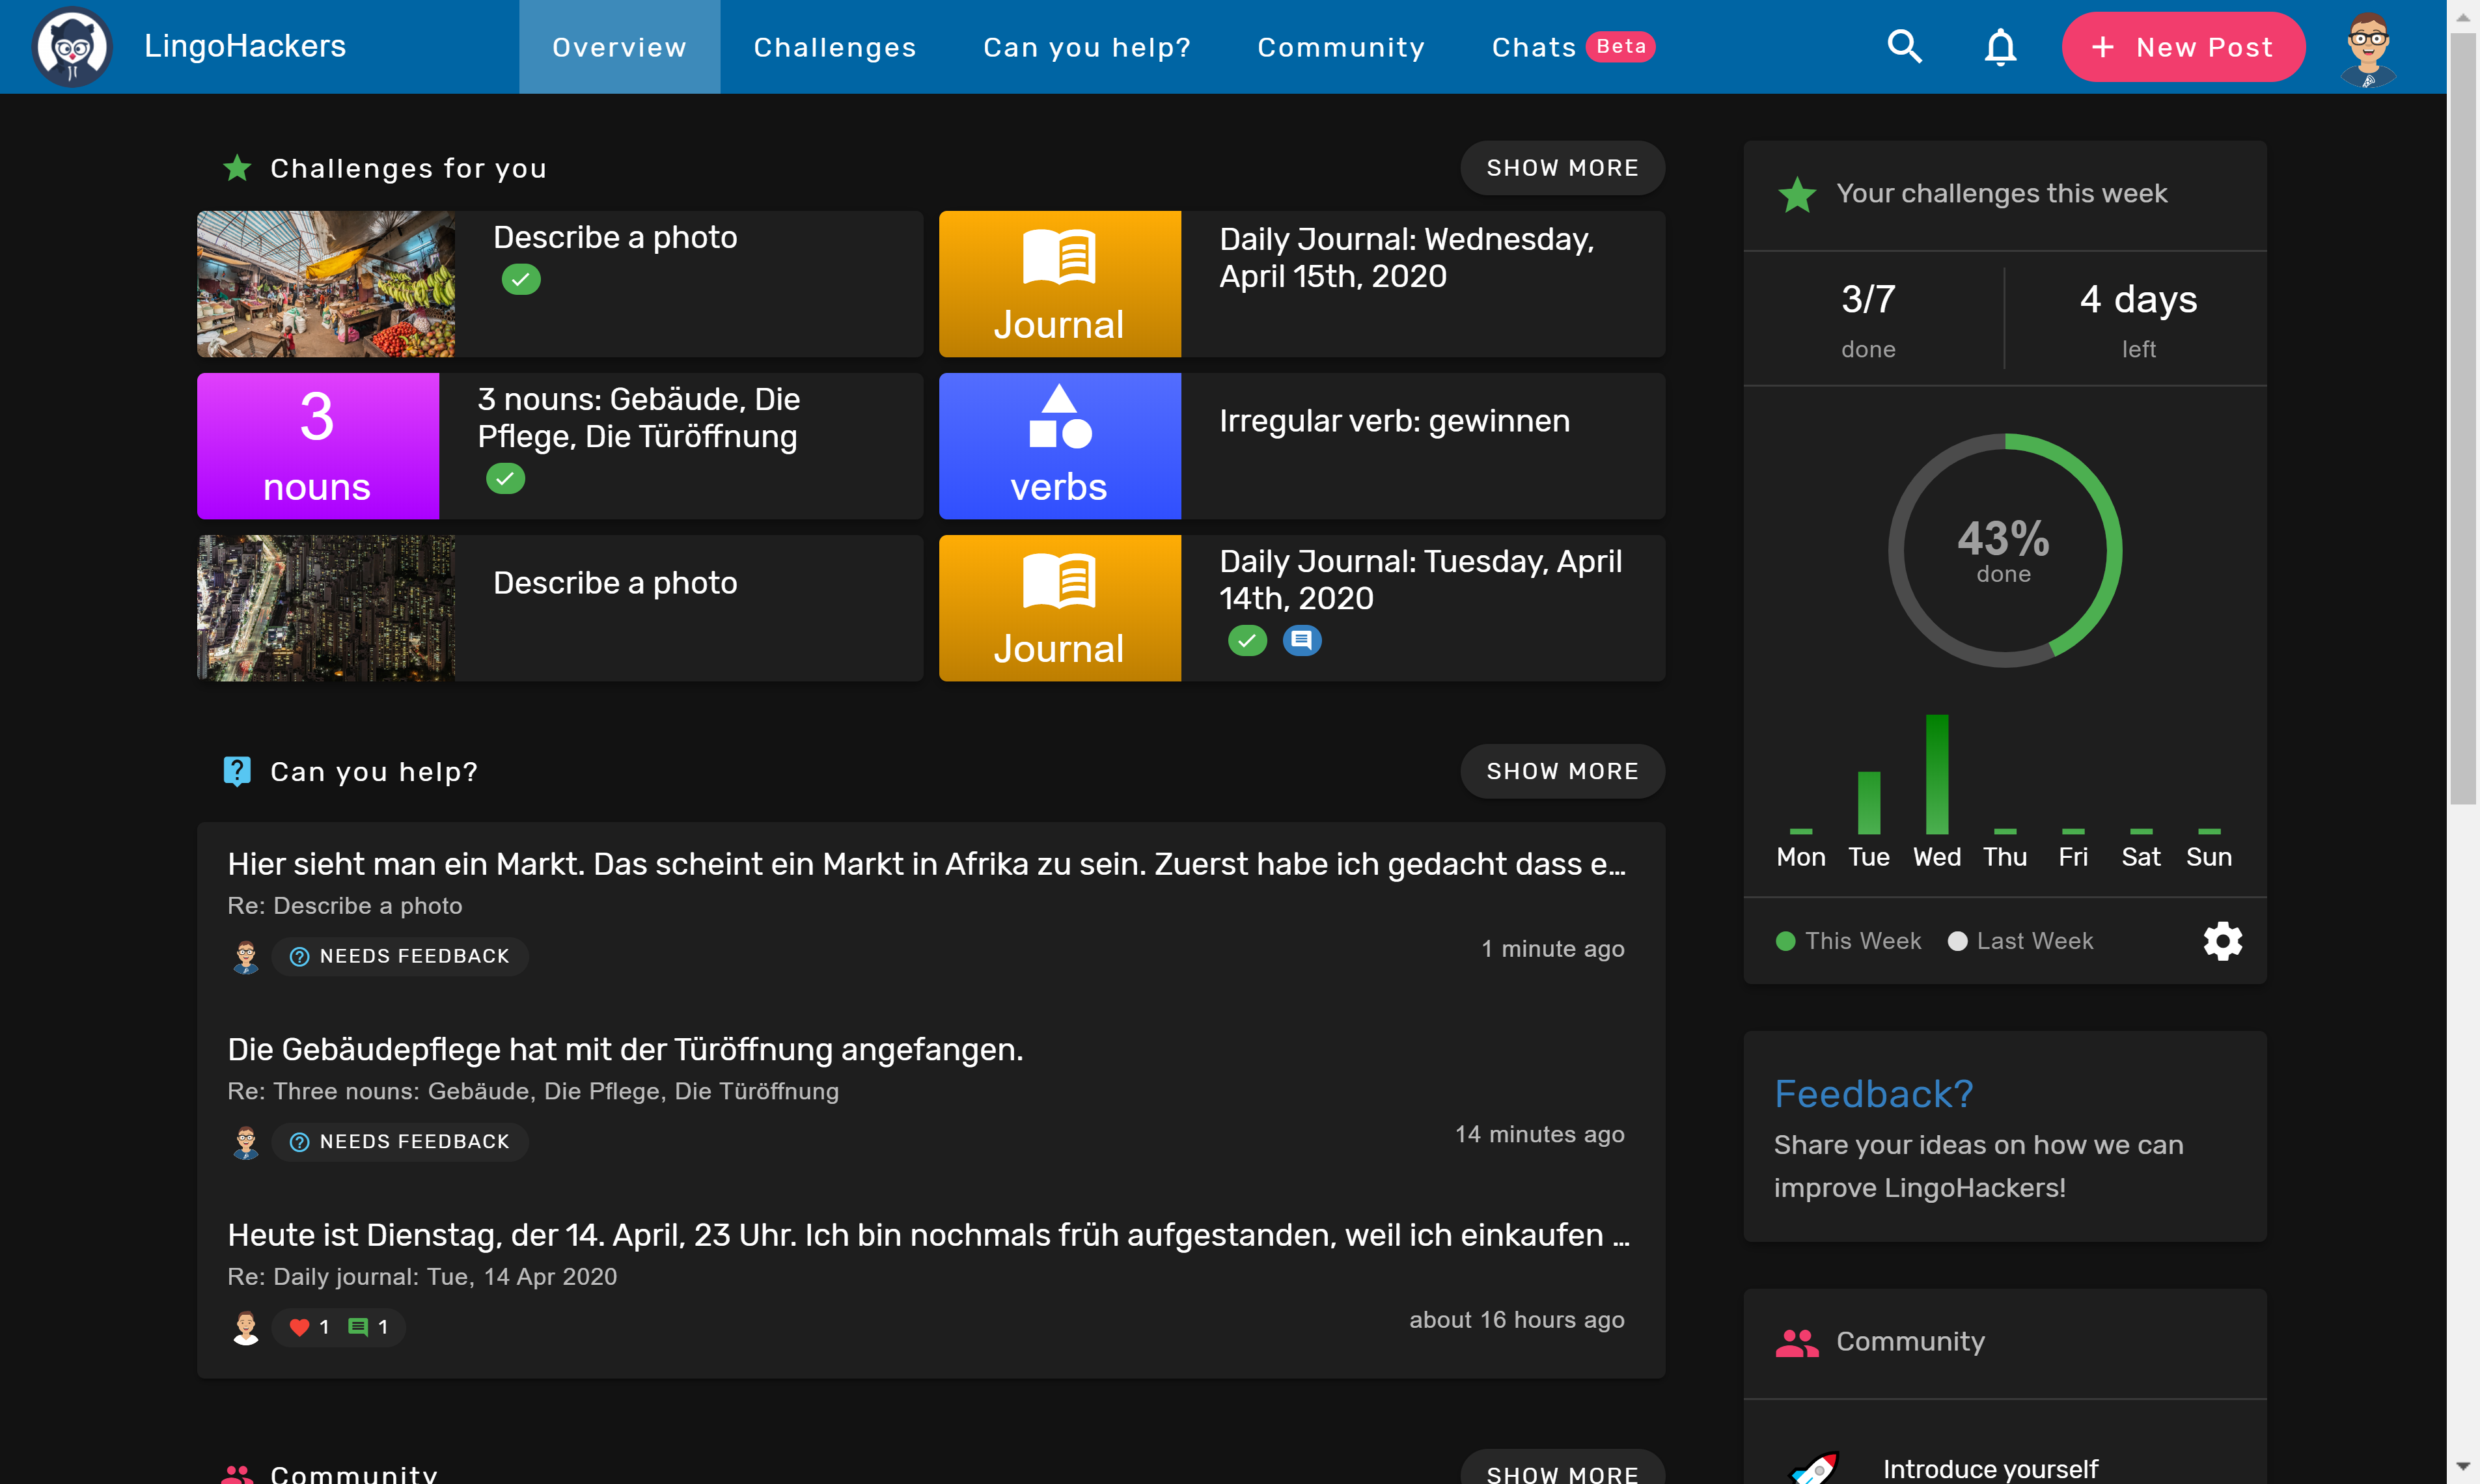Open the Chats Beta tab
This screenshot has width=2480, height=1484.
coord(1572,47)
